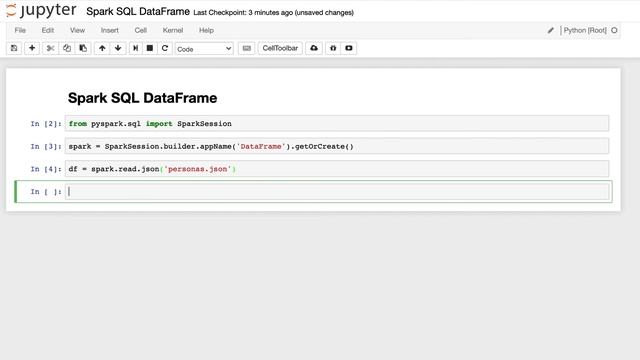Select the Spark SQL DataFrame heading cell
The height and width of the screenshot is (360, 640).
pos(142,98)
